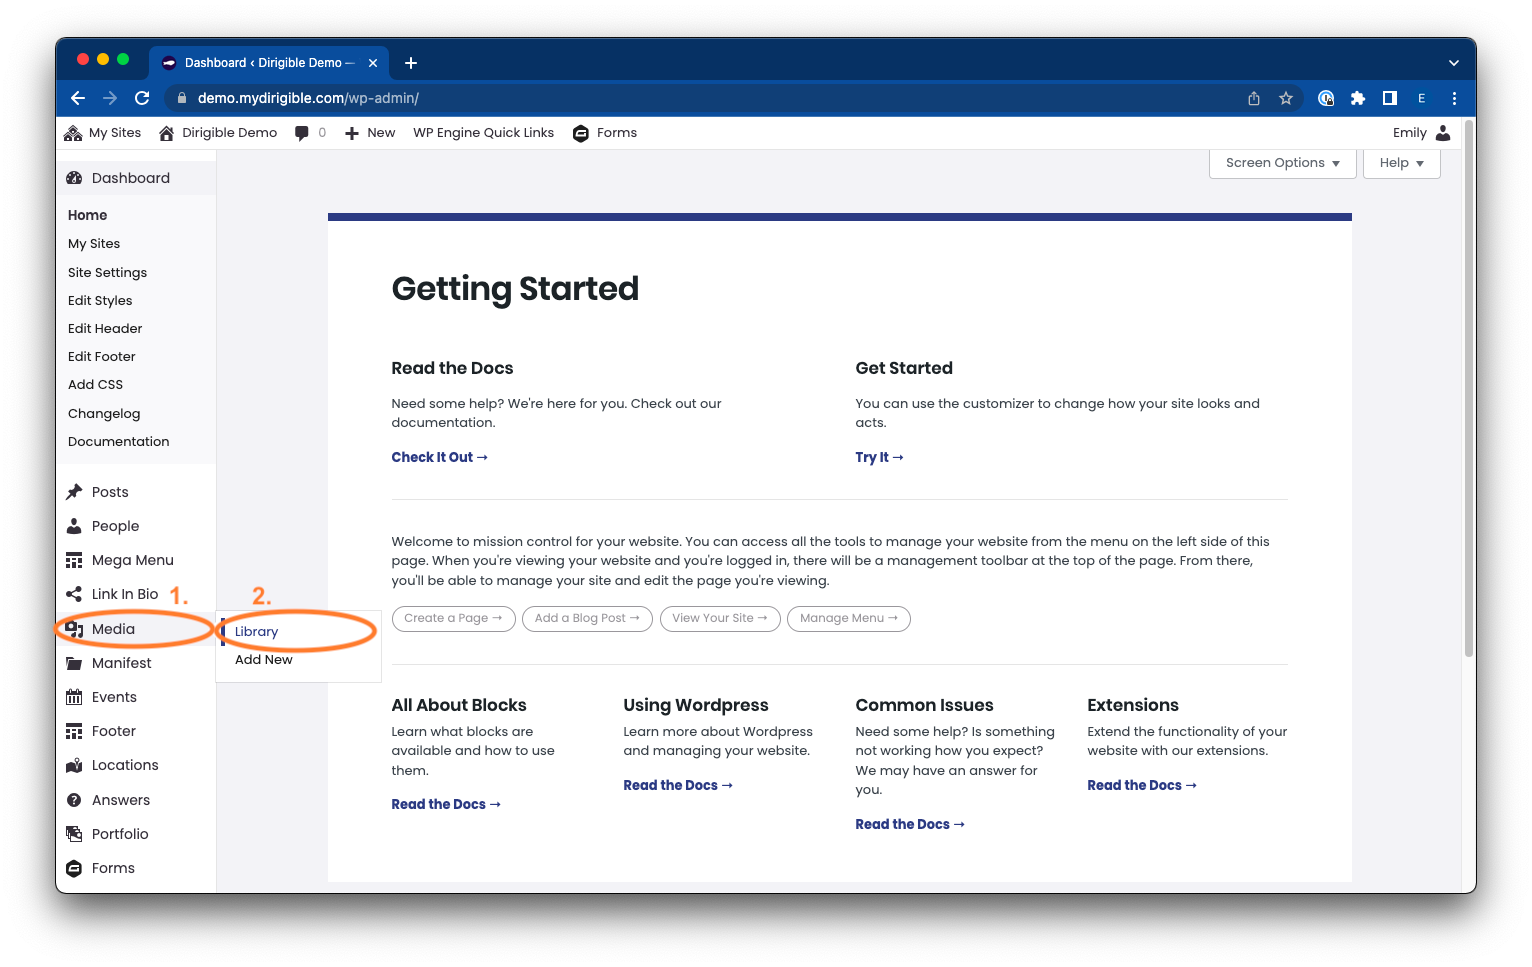Click the People person icon
The width and height of the screenshot is (1532, 967).
point(74,526)
